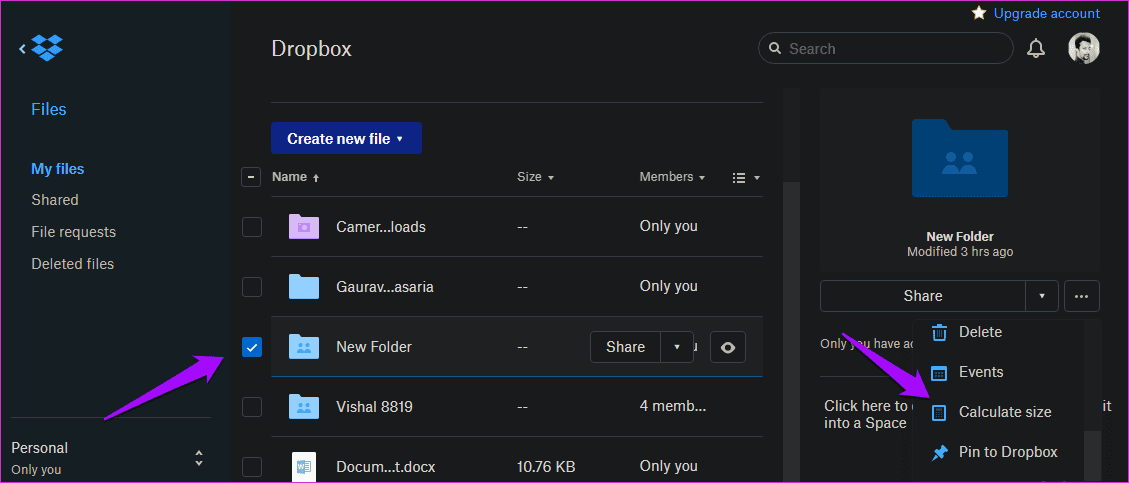Open the Vishal 8819 folder name
Viewport: 1129px width, 483px height.
pos(374,407)
